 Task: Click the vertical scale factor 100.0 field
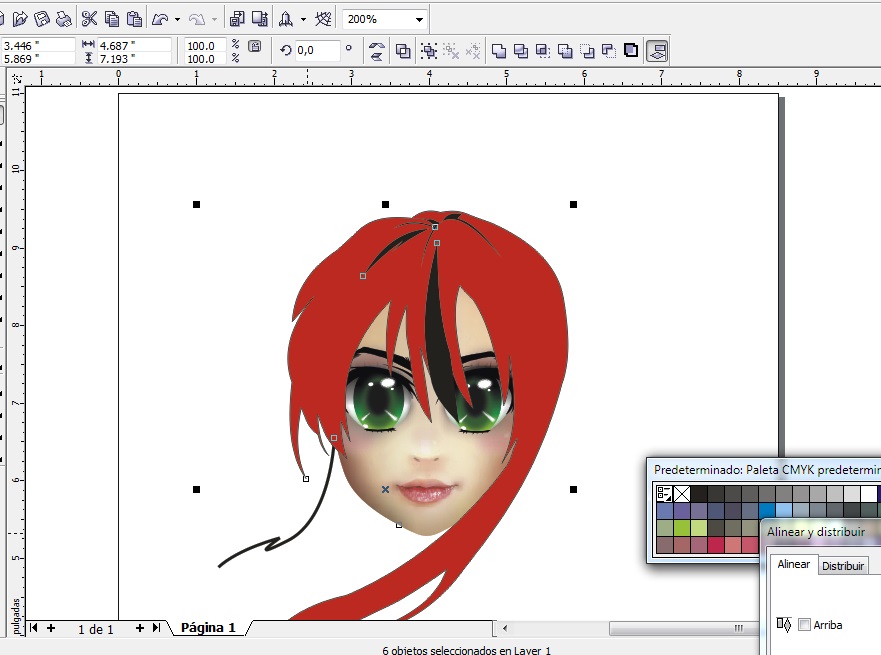click(x=205, y=58)
